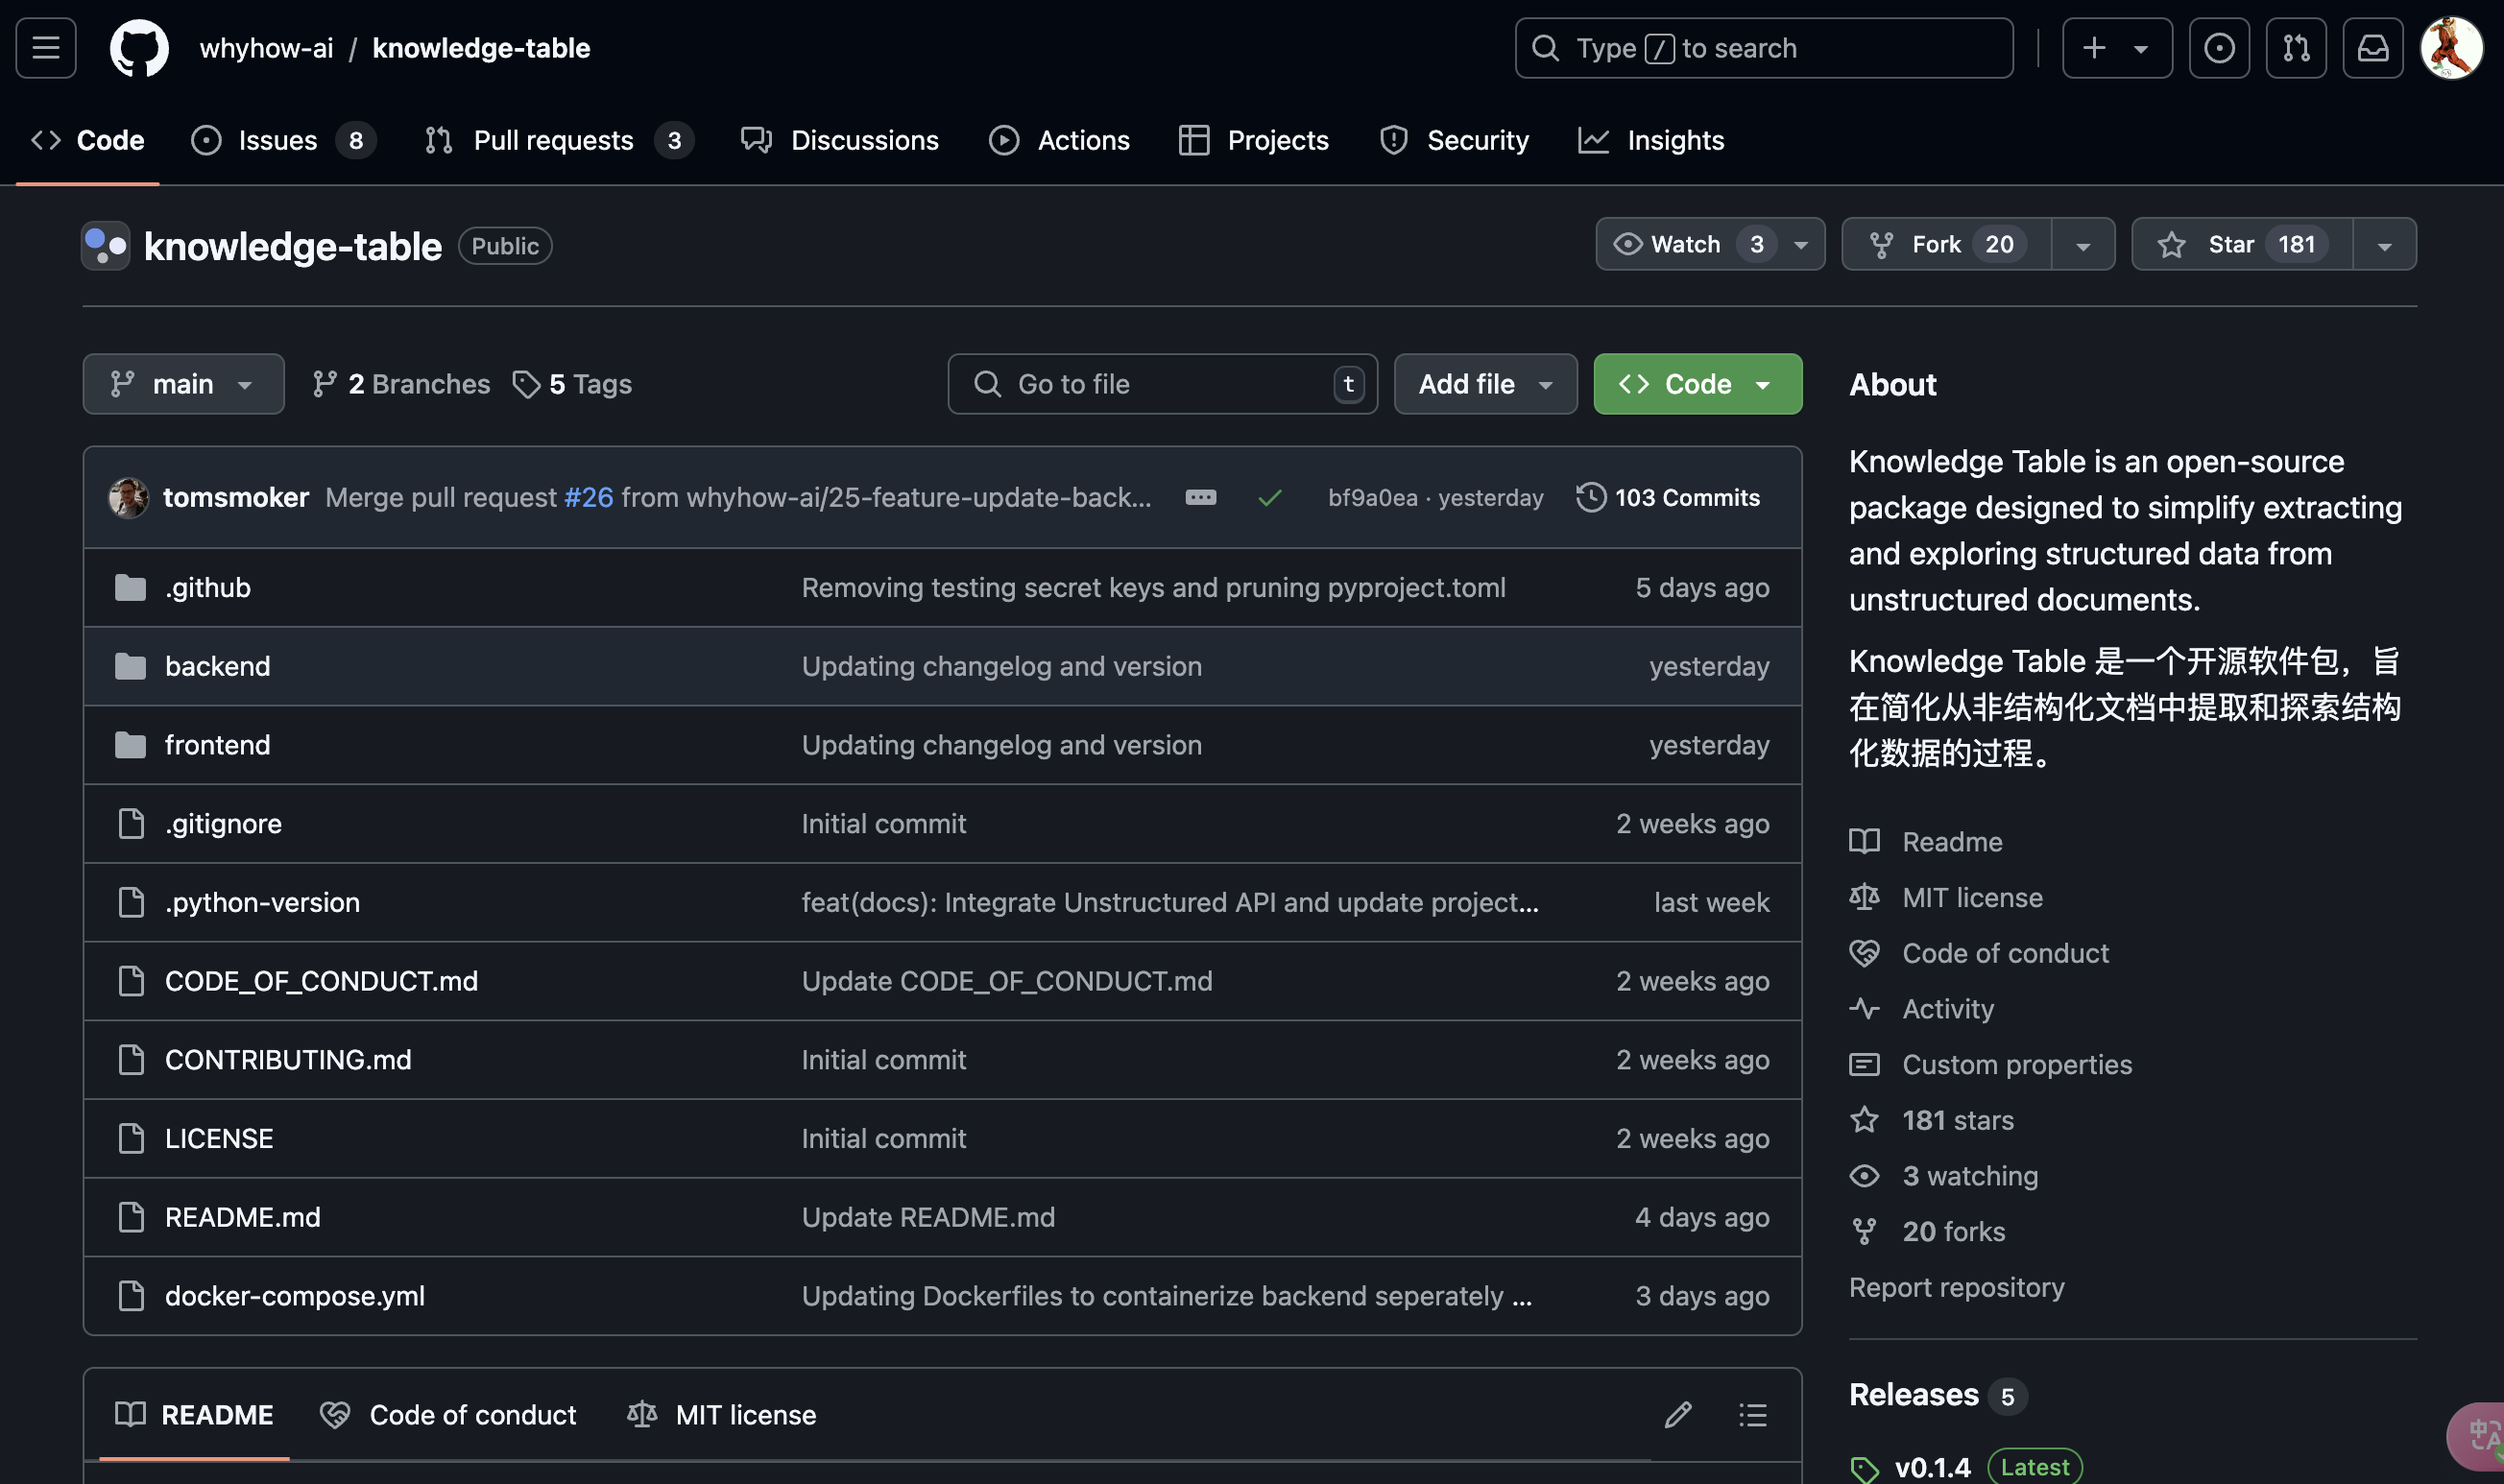Click the edit README pencil icon

click(1678, 1415)
